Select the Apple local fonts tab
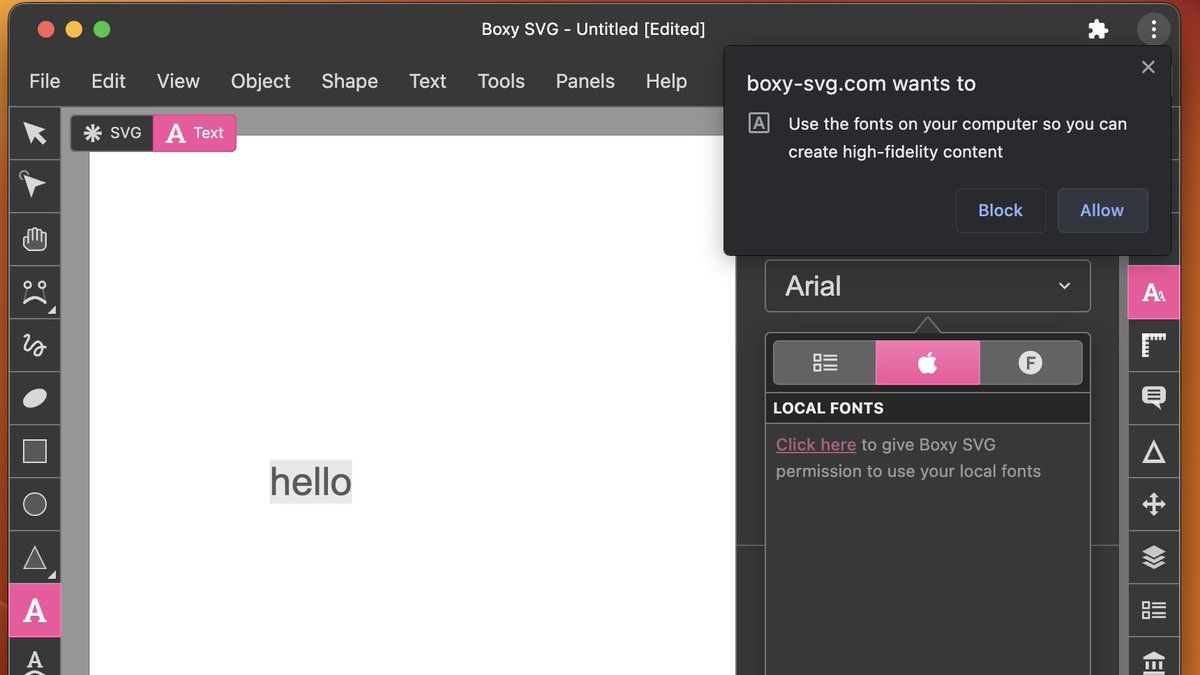Screen dimensions: 1200x675 point(928,363)
